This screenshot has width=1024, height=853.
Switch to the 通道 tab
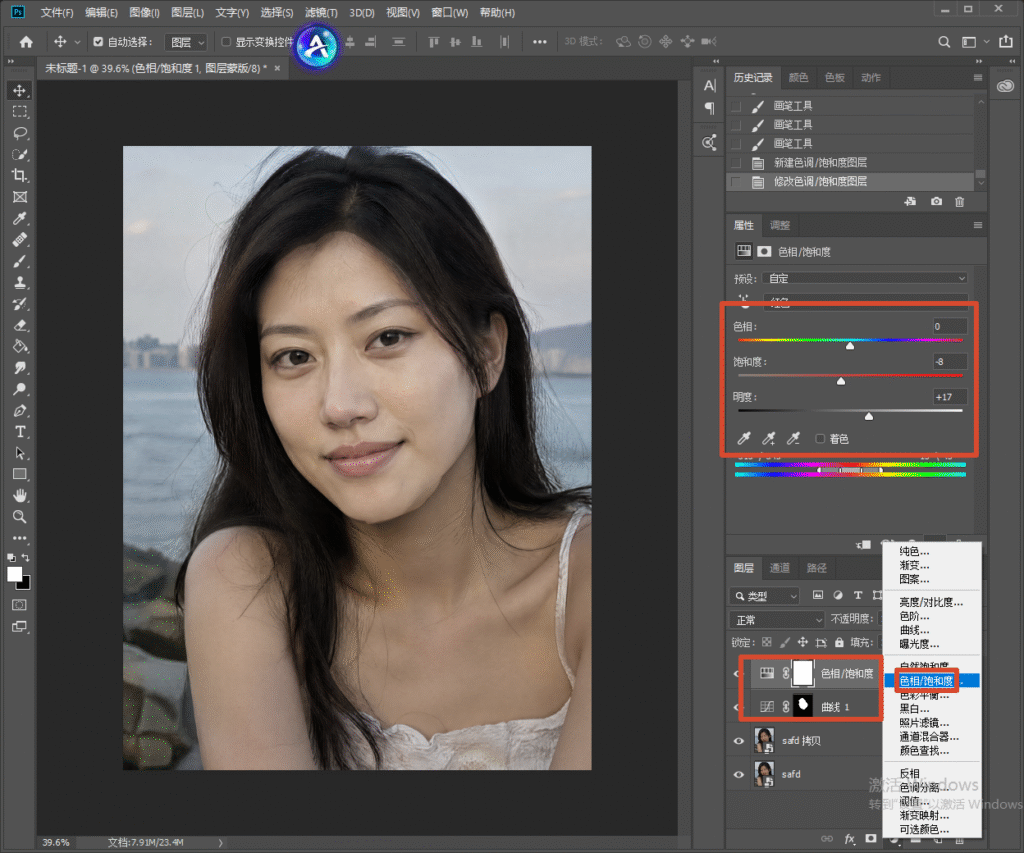click(x=779, y=568)
